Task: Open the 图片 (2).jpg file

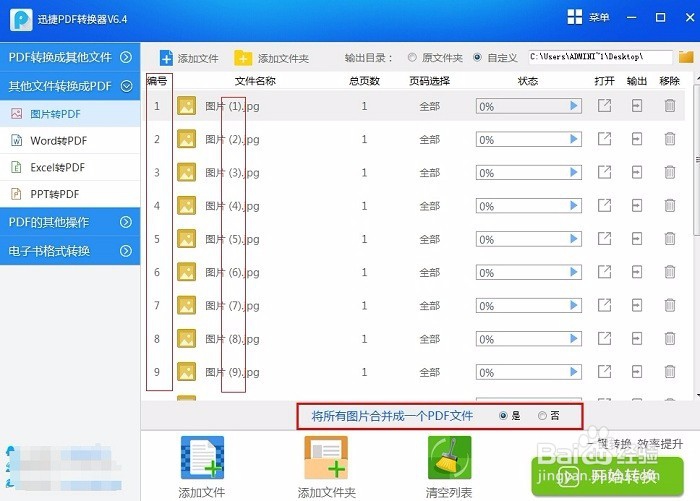Action: point(604,139)
